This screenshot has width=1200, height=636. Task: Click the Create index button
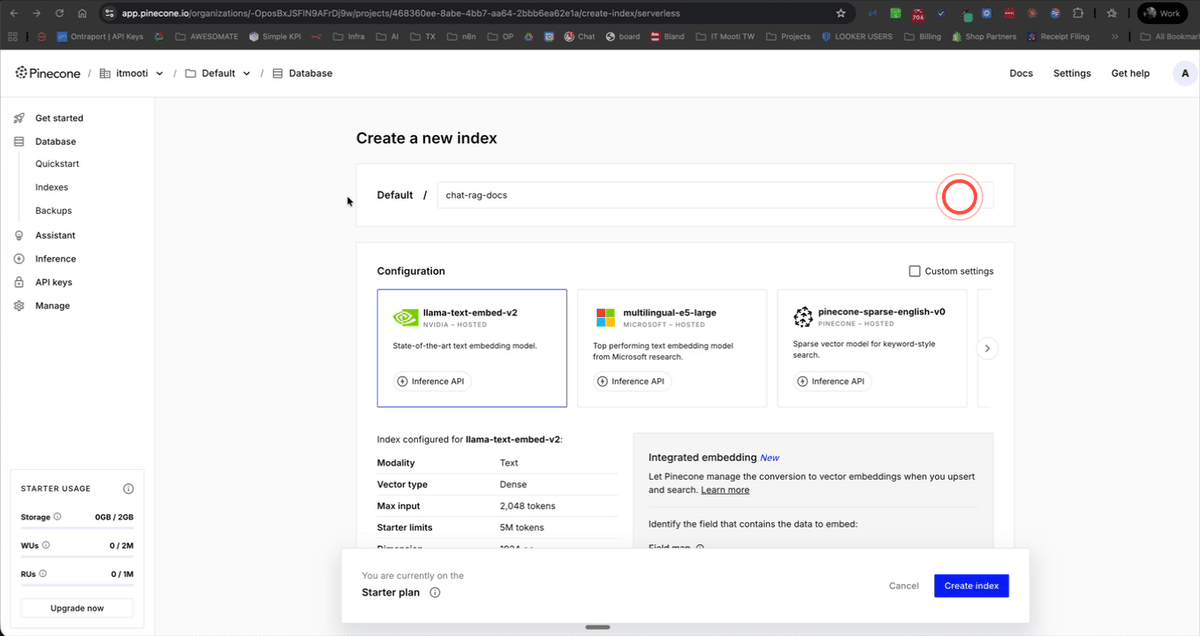[x=970, y=586]
